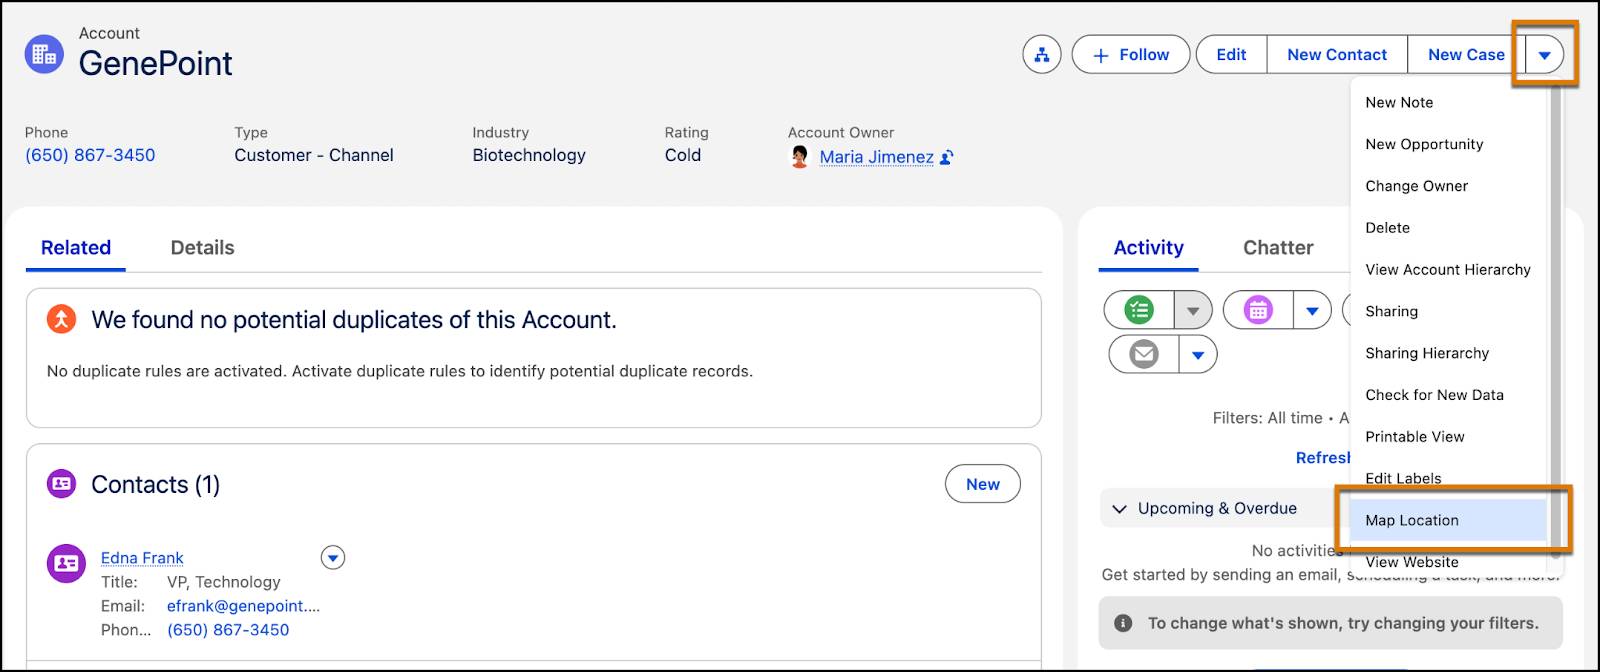Open the Email action dropdown arrow

tap(1198, 354)
